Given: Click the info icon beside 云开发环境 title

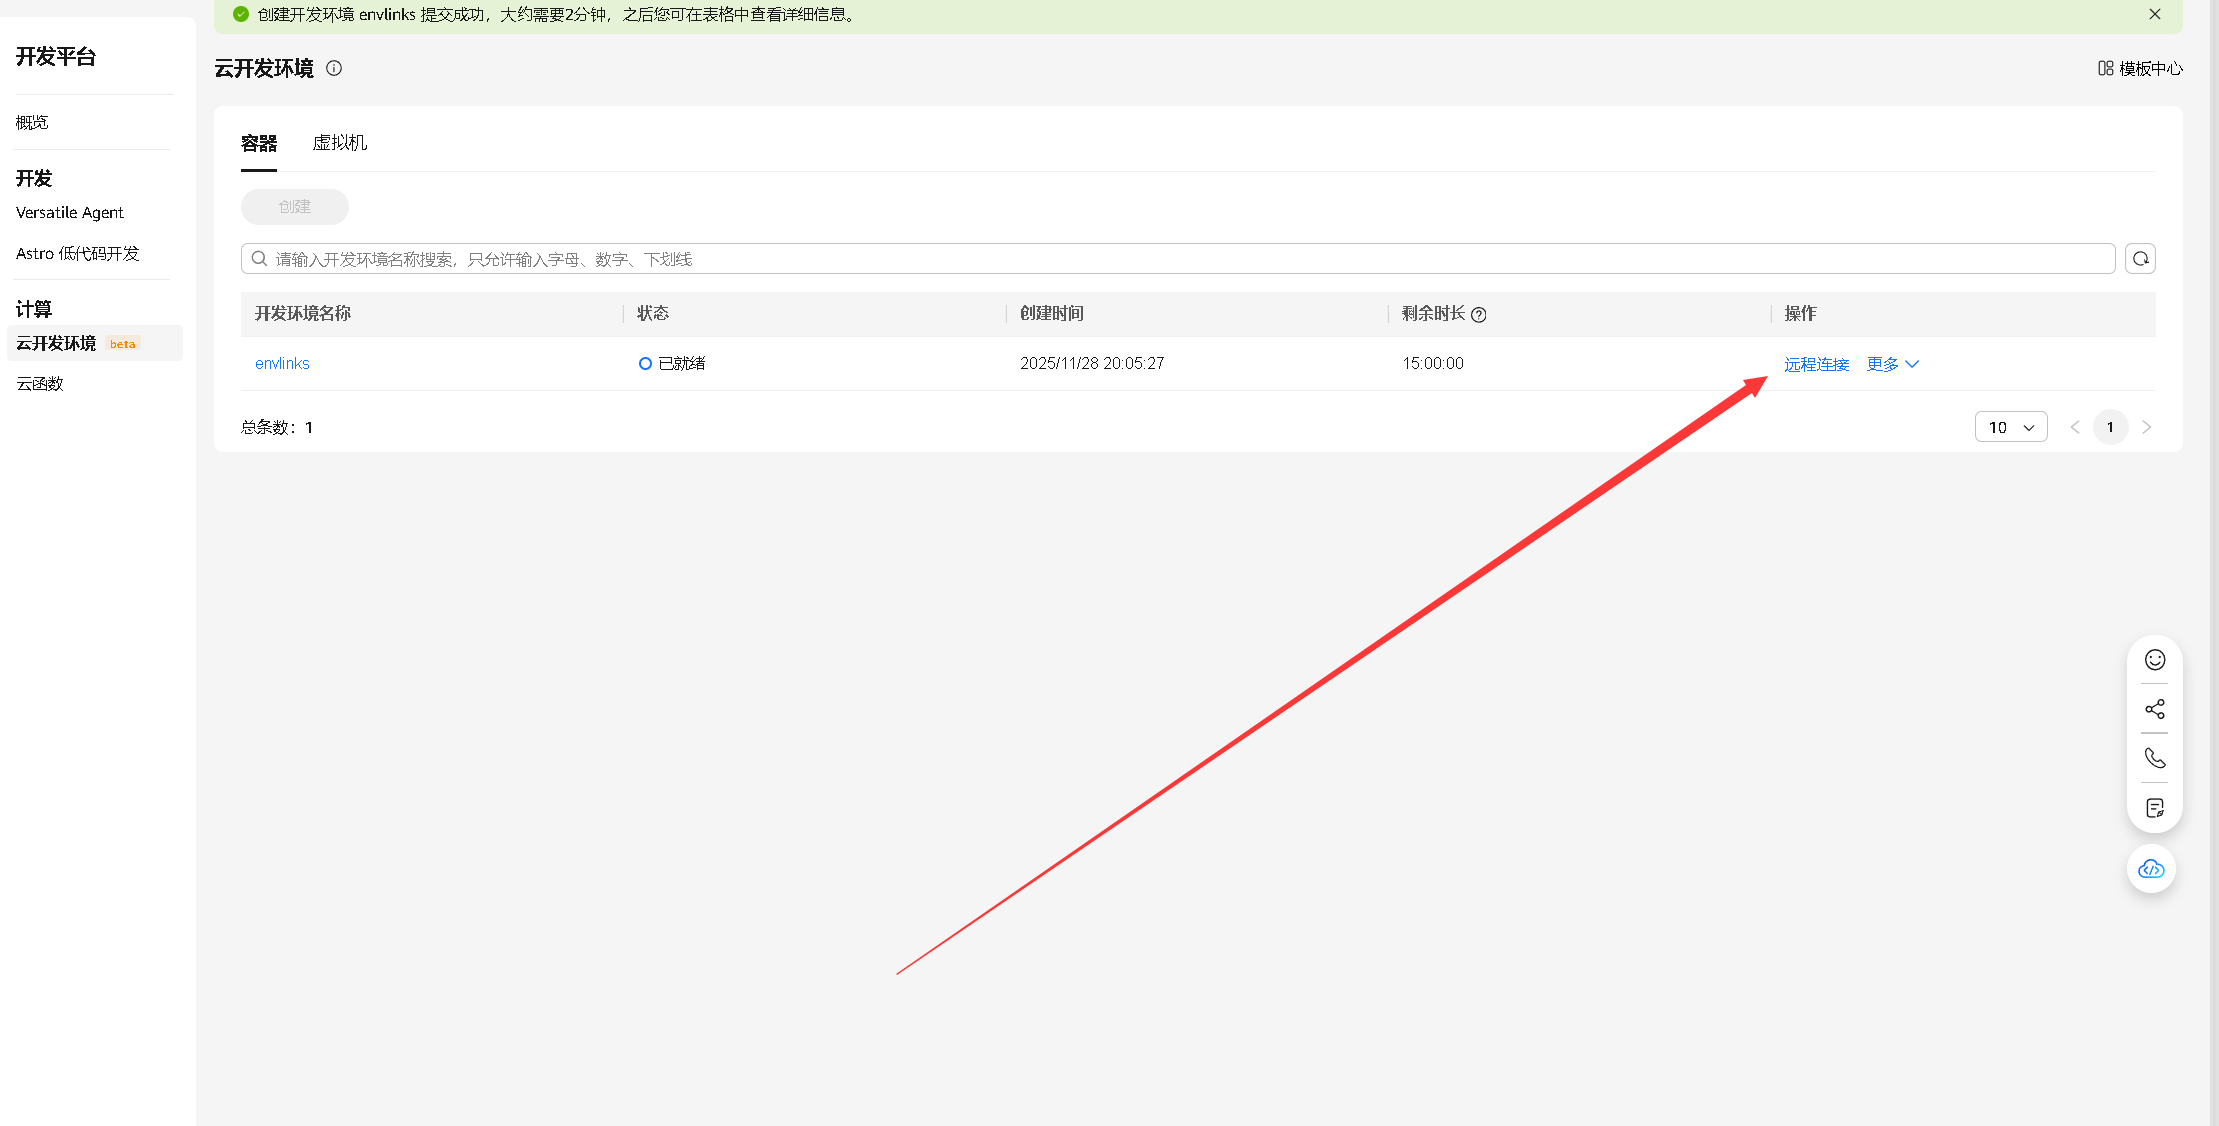Looking at the screenshot, I should click(x=334, y=68).
